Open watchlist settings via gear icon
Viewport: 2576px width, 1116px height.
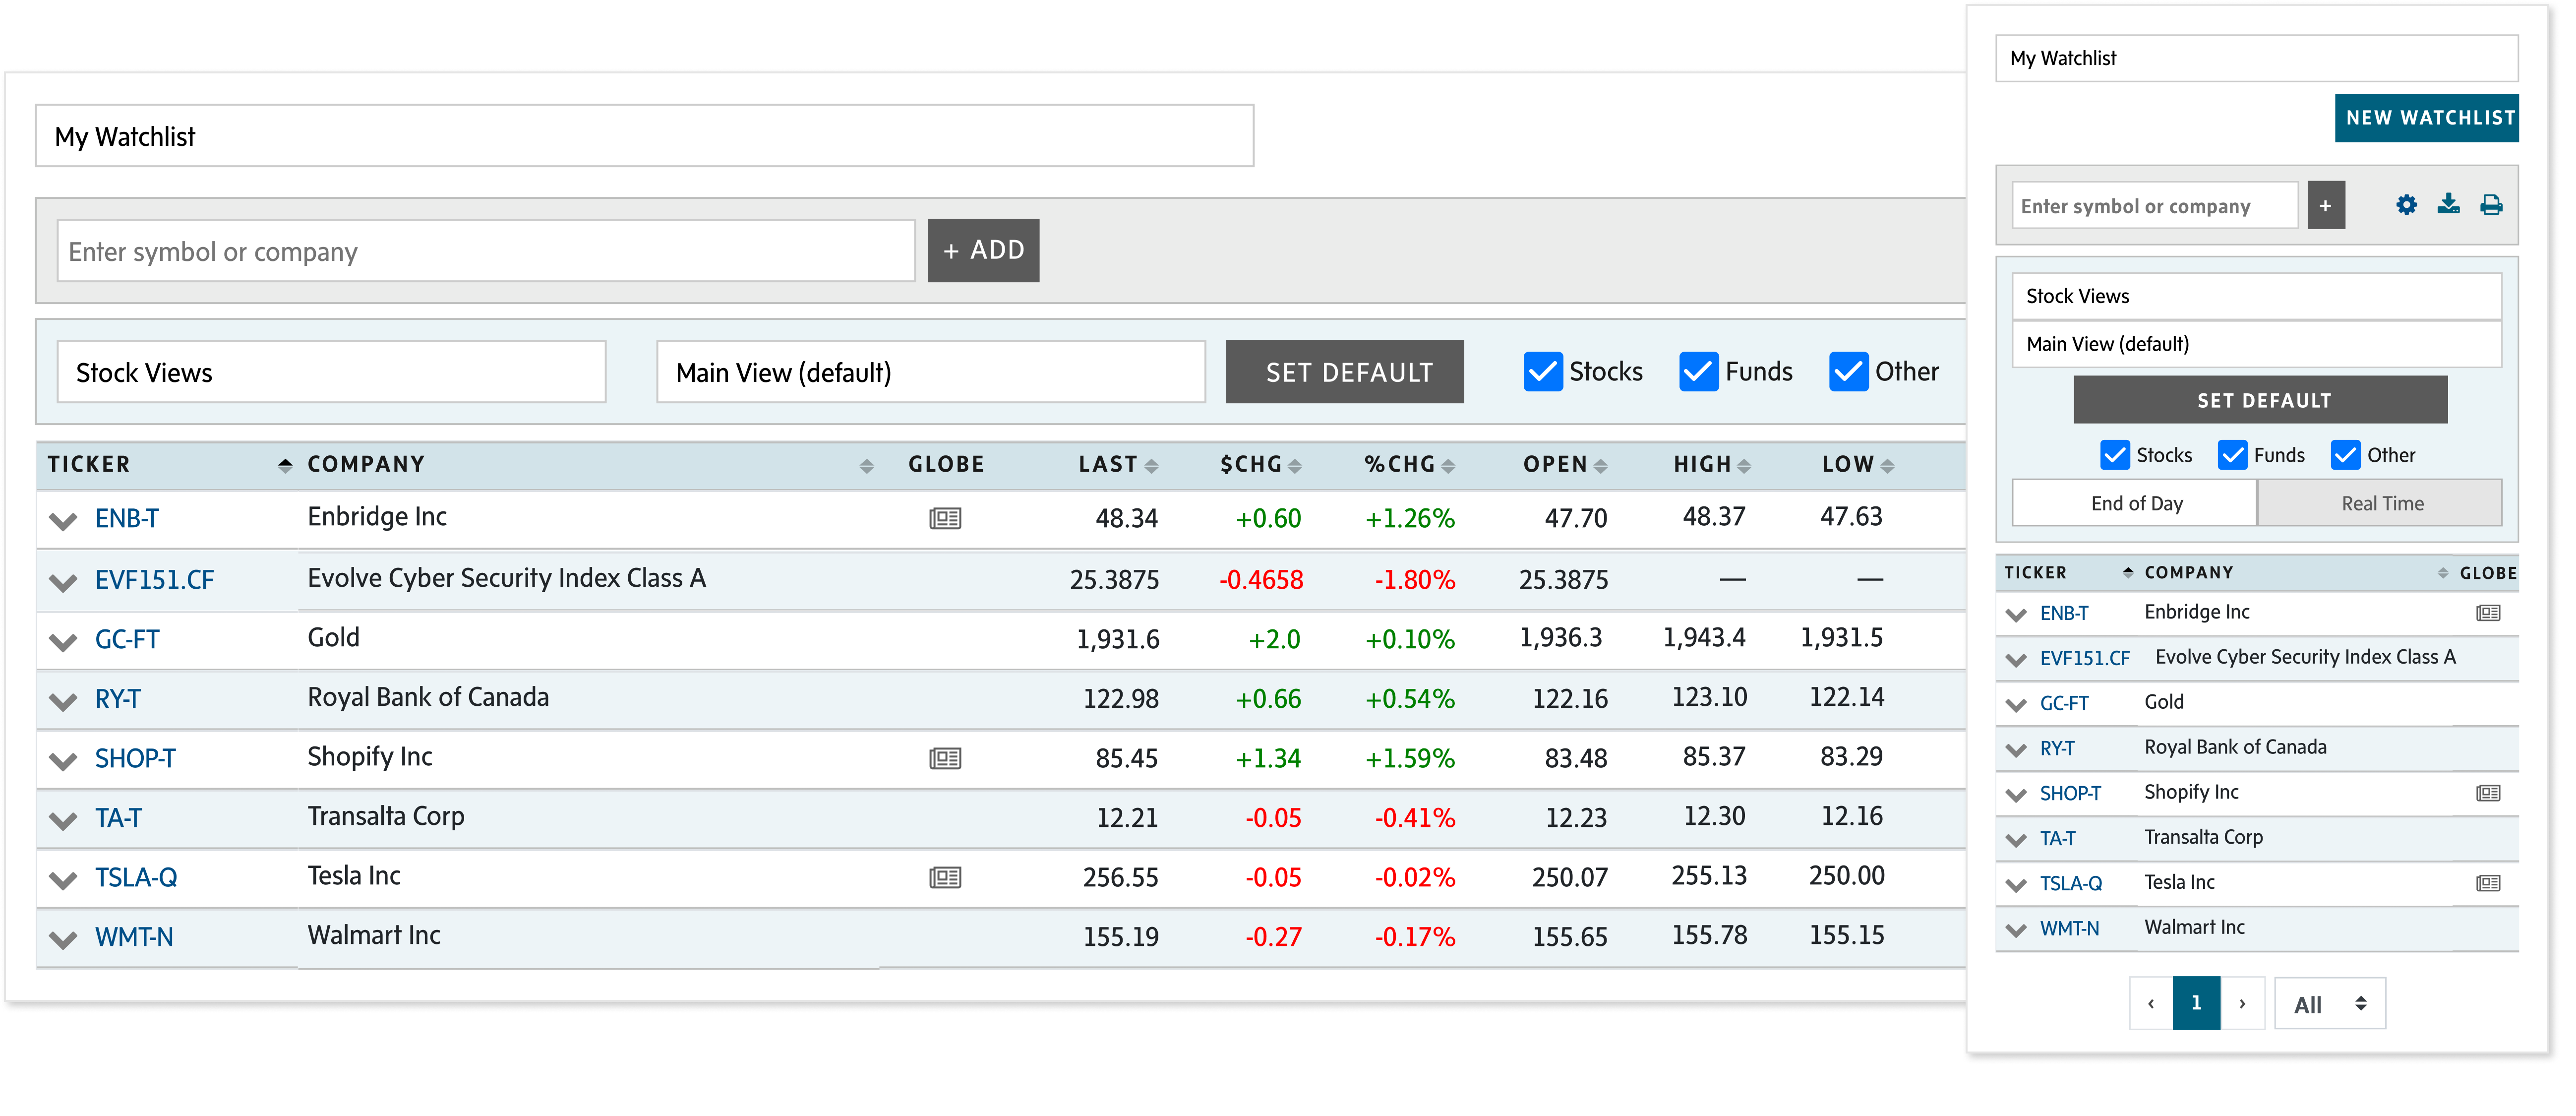point(2406,204)
